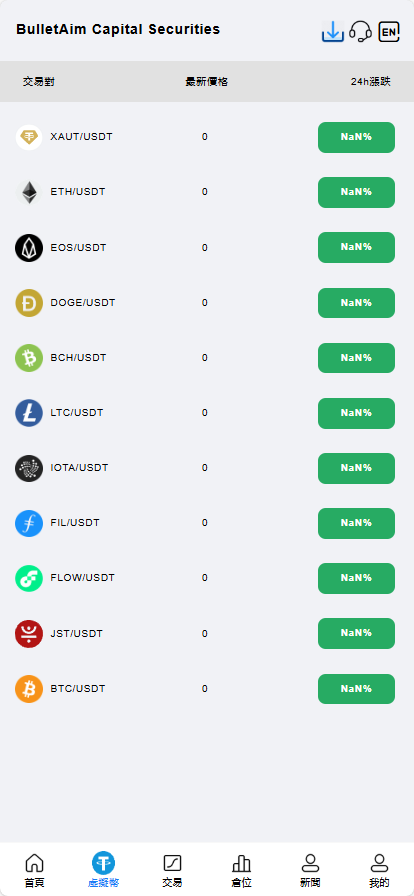
Task: Click the Filecoin logo icon
Action: [29, 523]
